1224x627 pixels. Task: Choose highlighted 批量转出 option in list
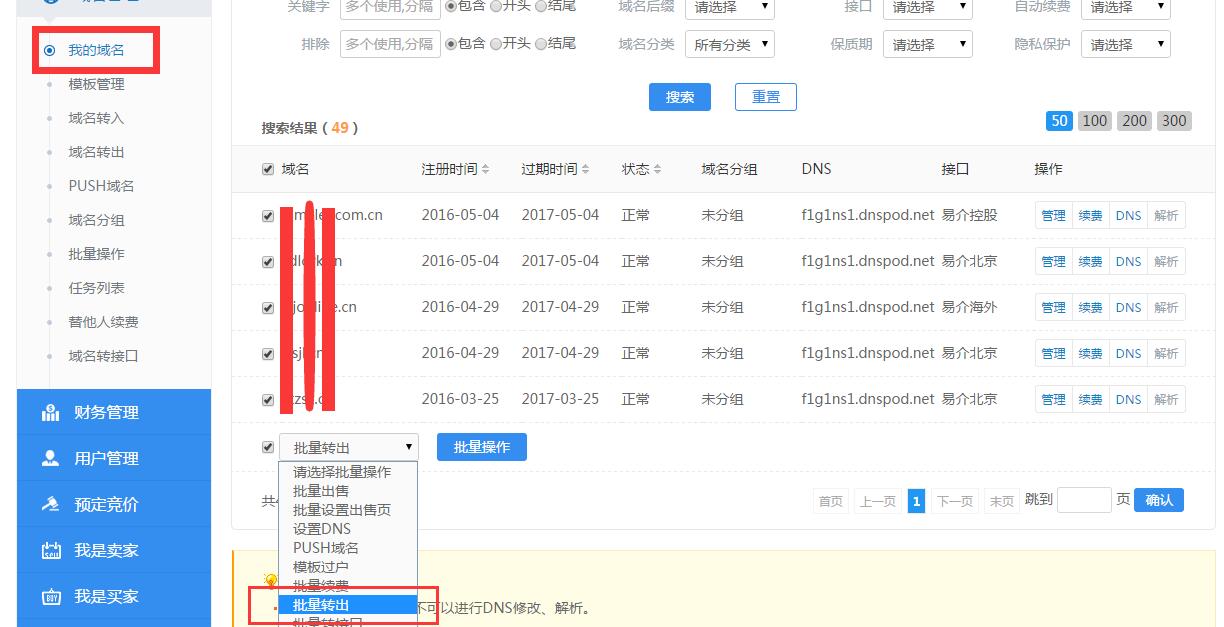point(347,605)
